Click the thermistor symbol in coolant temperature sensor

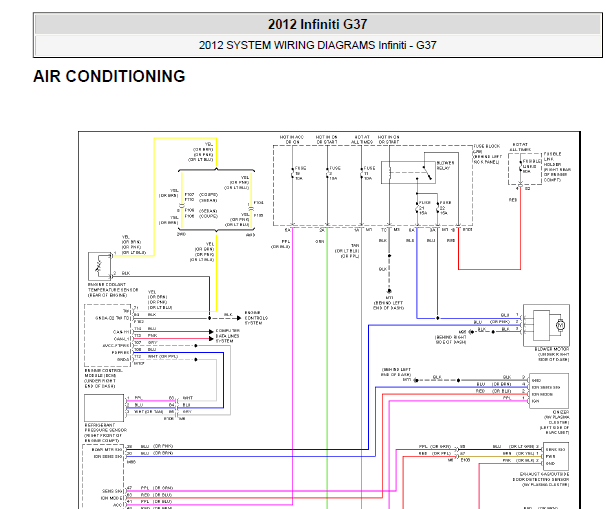99,266
